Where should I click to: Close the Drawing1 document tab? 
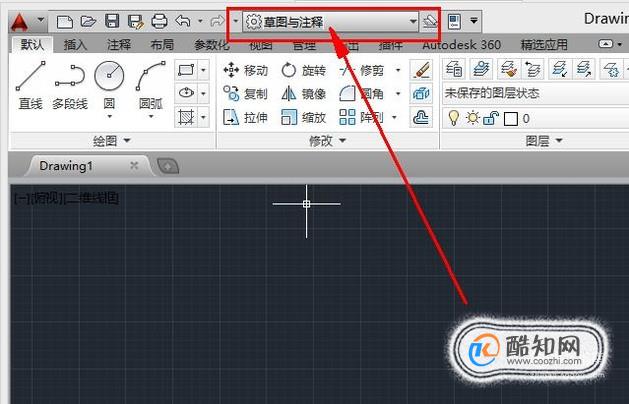pos(134,165)
